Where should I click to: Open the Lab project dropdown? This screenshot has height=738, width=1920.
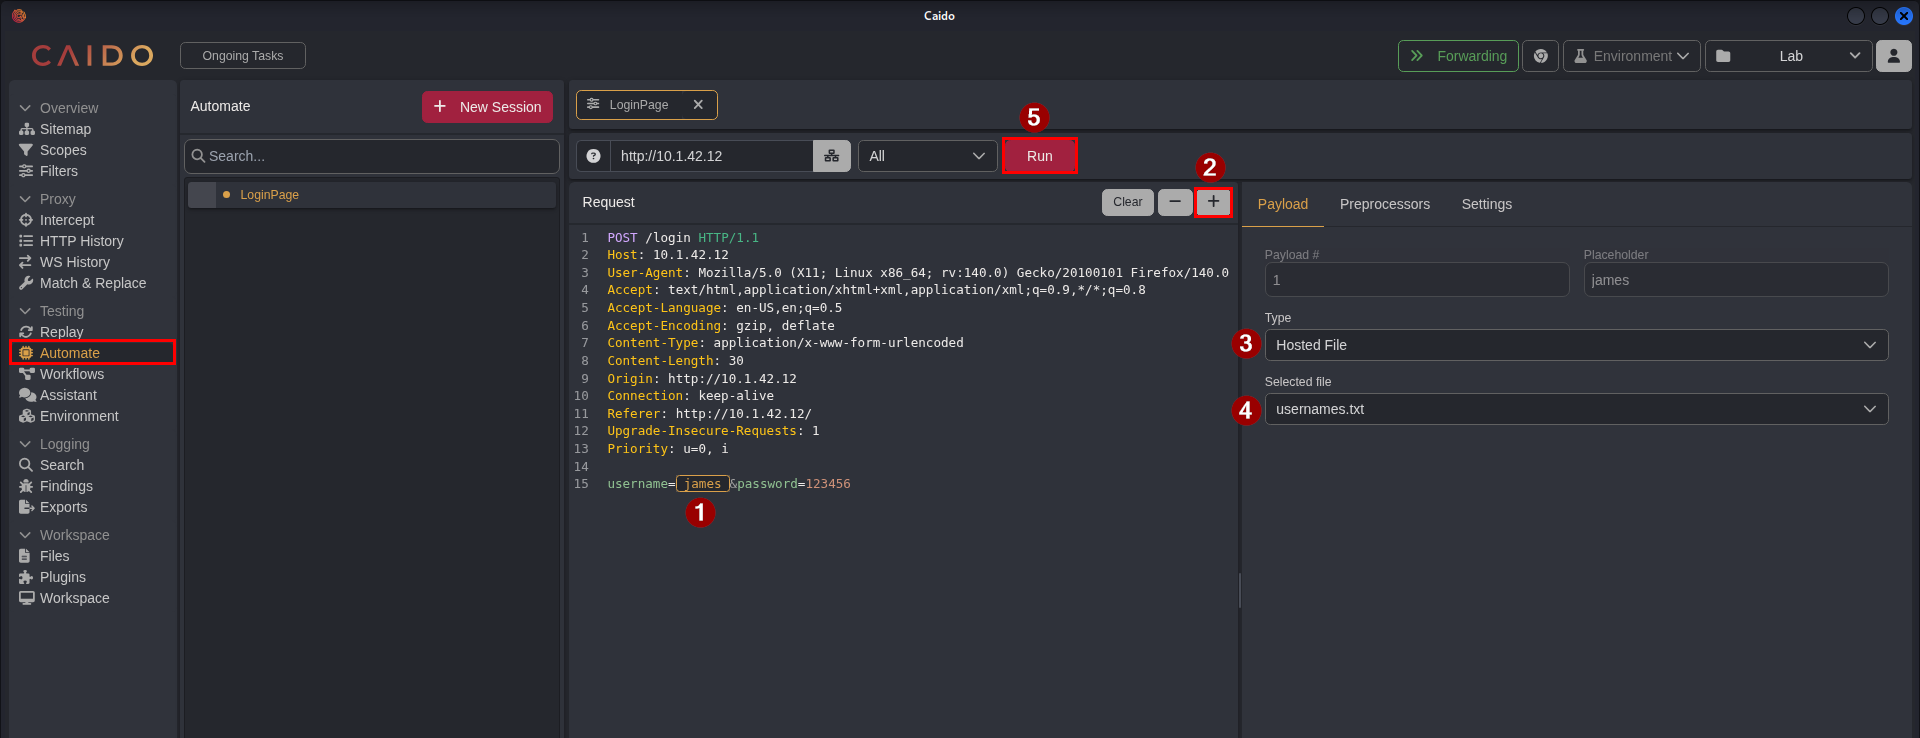(x=1788, y=56)
